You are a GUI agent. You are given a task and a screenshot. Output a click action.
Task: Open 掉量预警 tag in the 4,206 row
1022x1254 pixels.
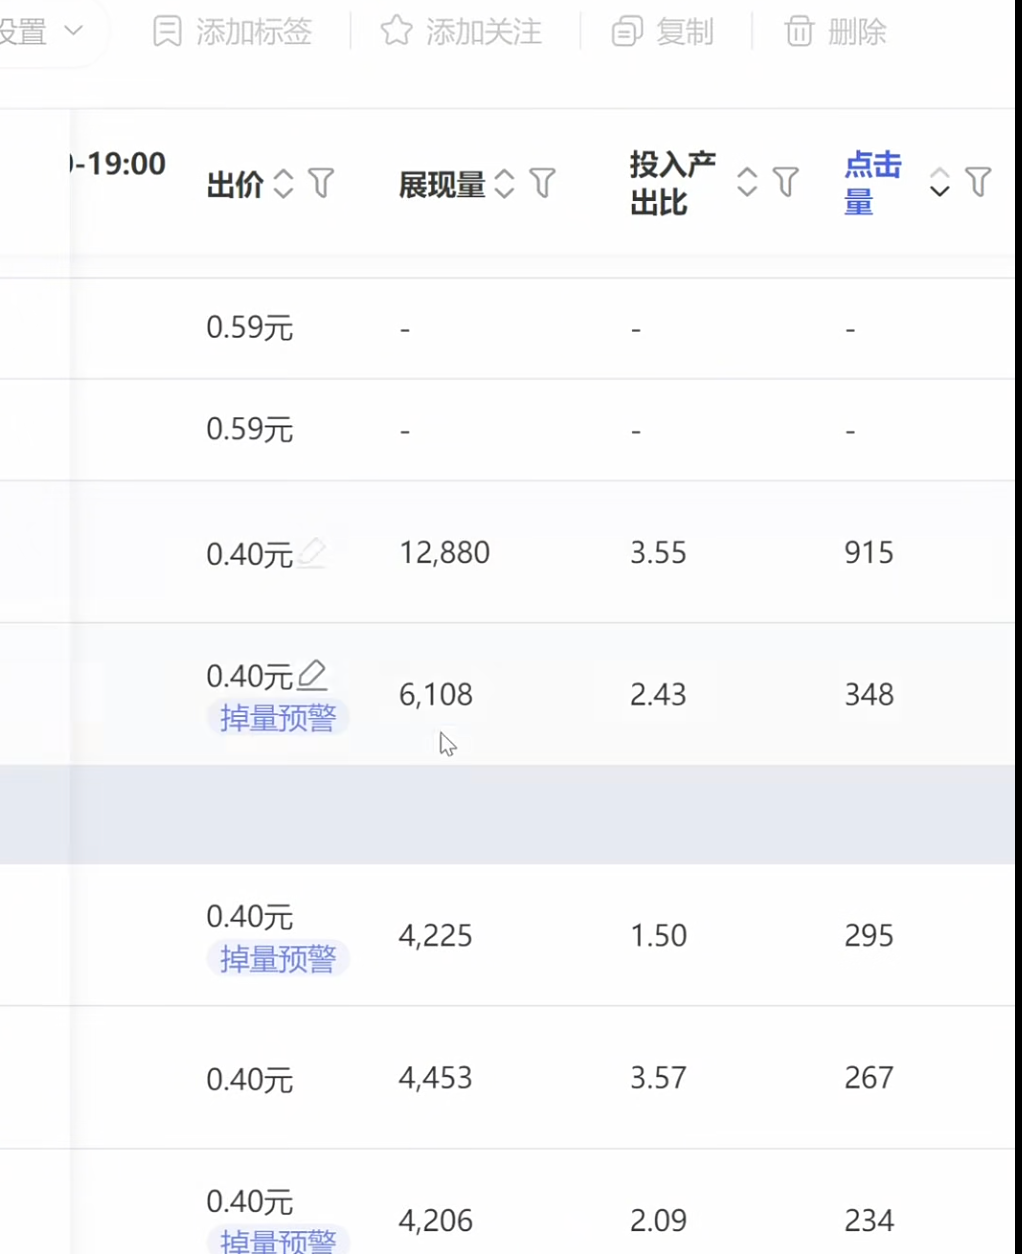278,1240
